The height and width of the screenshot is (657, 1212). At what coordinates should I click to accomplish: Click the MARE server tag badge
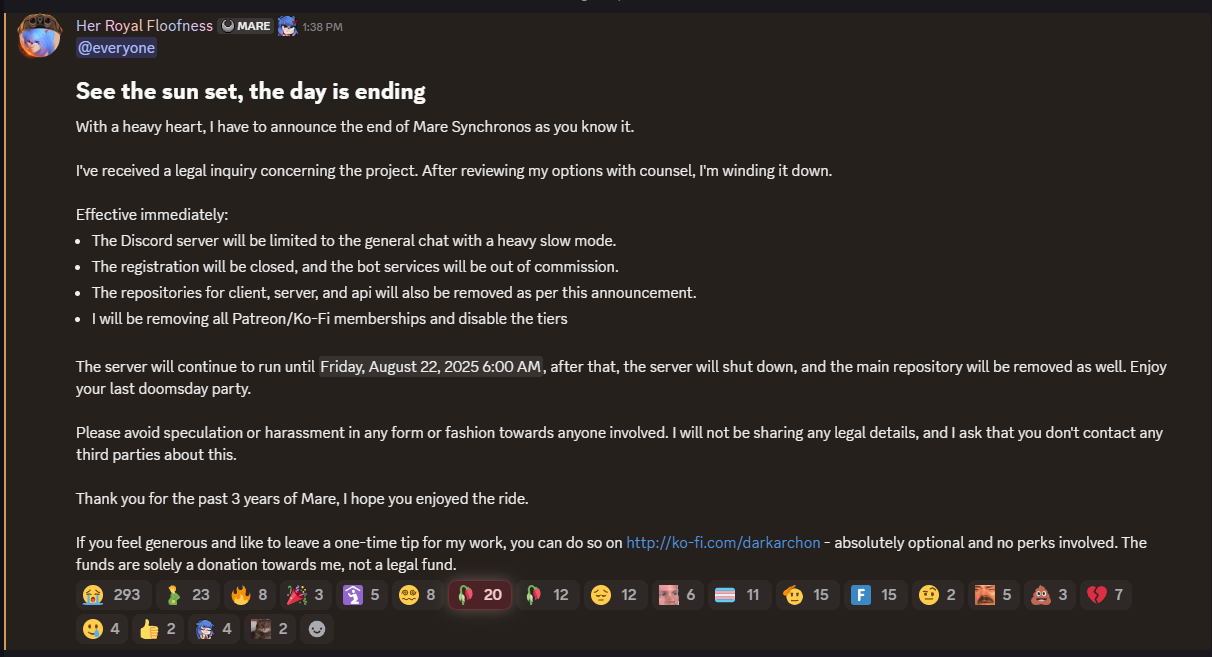tap(246, 26)
